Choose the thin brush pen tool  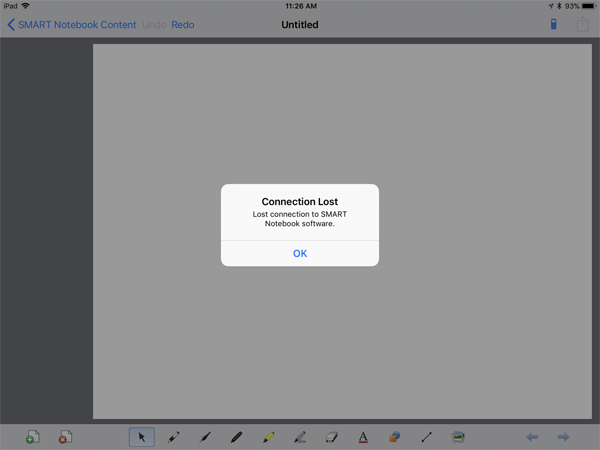tap(205, 437)
